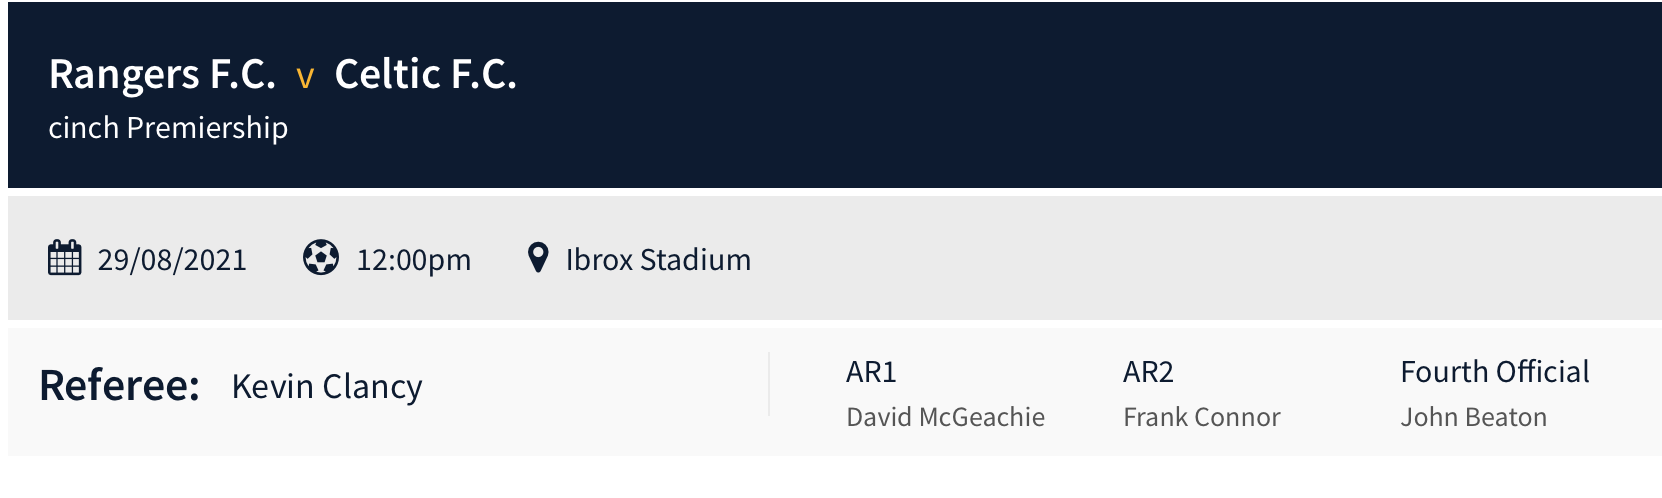The image size is (1662, 498).
Task: Select assistant referee David McGeachie
Action: (x=945, y=417)
